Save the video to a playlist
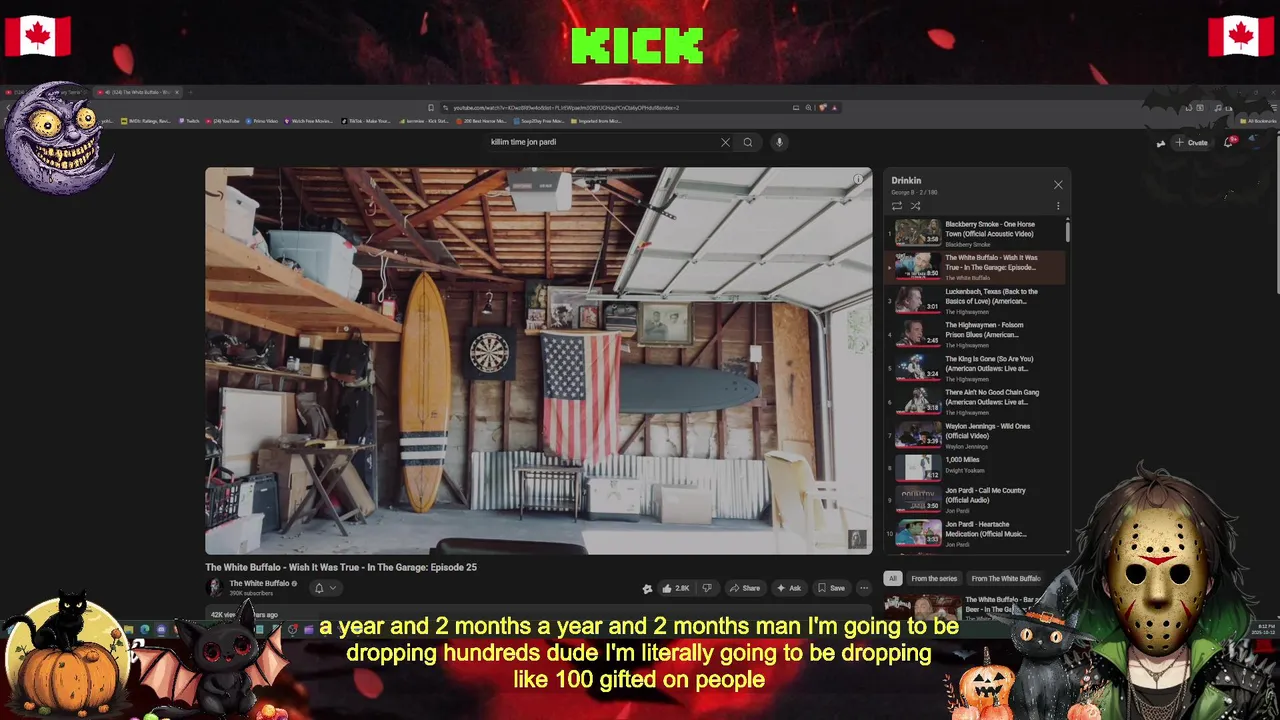The height and width of the screenshot is (720, 1280). (x=831, y=588)
